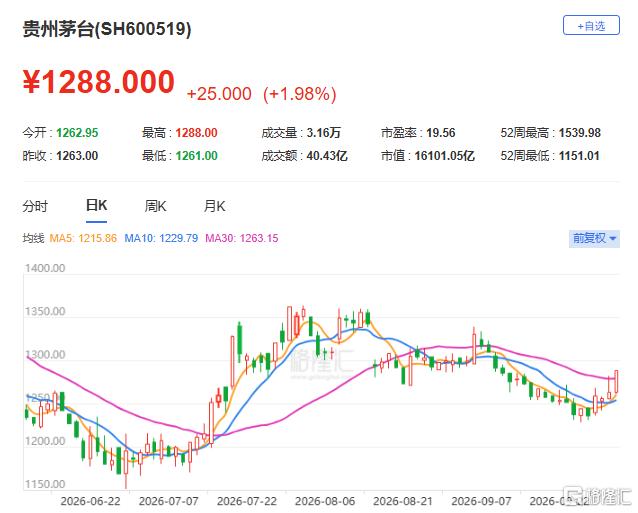Click the 成交量 value 3.16万

323,133
